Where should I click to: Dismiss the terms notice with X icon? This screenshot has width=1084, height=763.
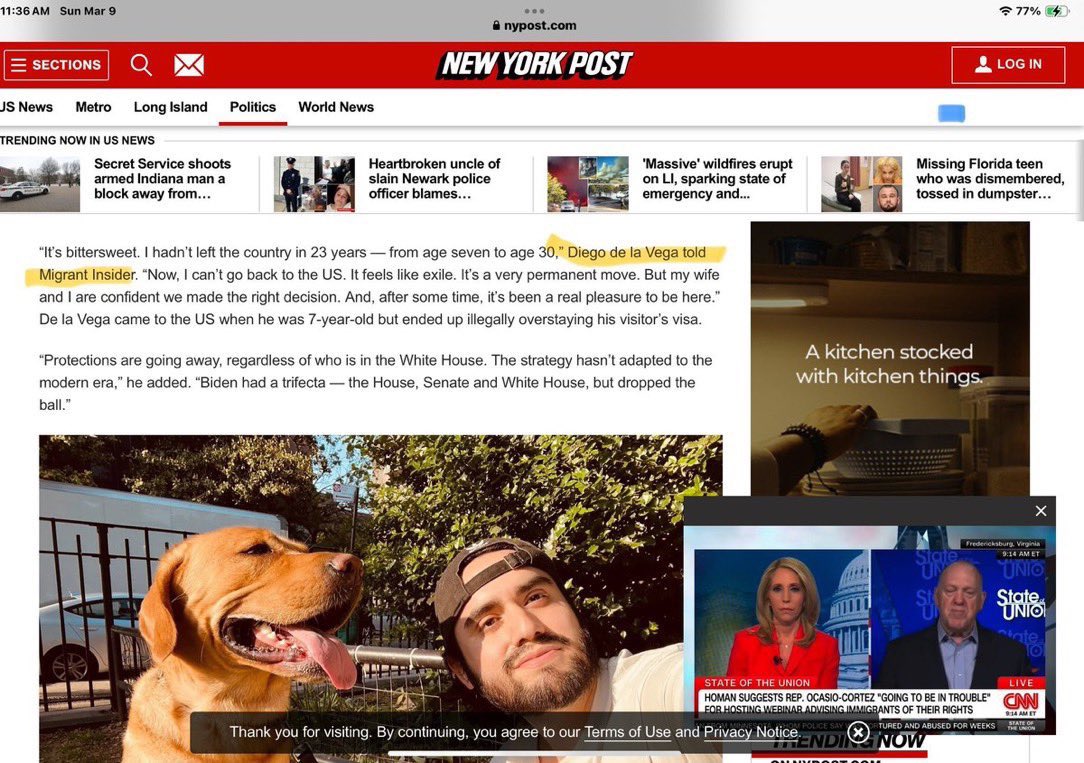858,732
